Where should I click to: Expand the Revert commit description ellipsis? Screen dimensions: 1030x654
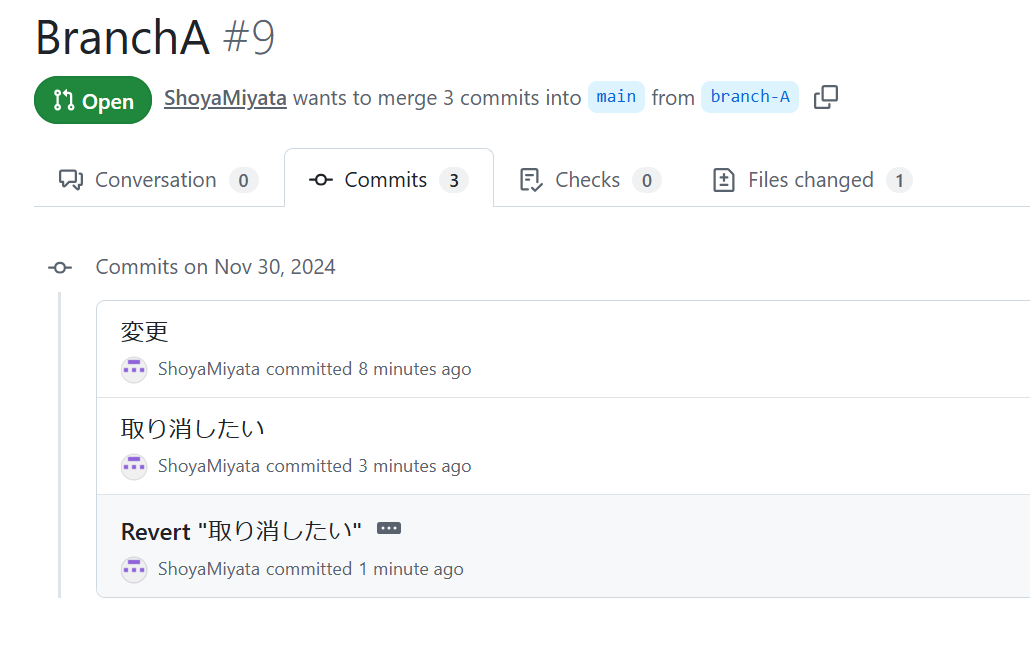(389, 529)
